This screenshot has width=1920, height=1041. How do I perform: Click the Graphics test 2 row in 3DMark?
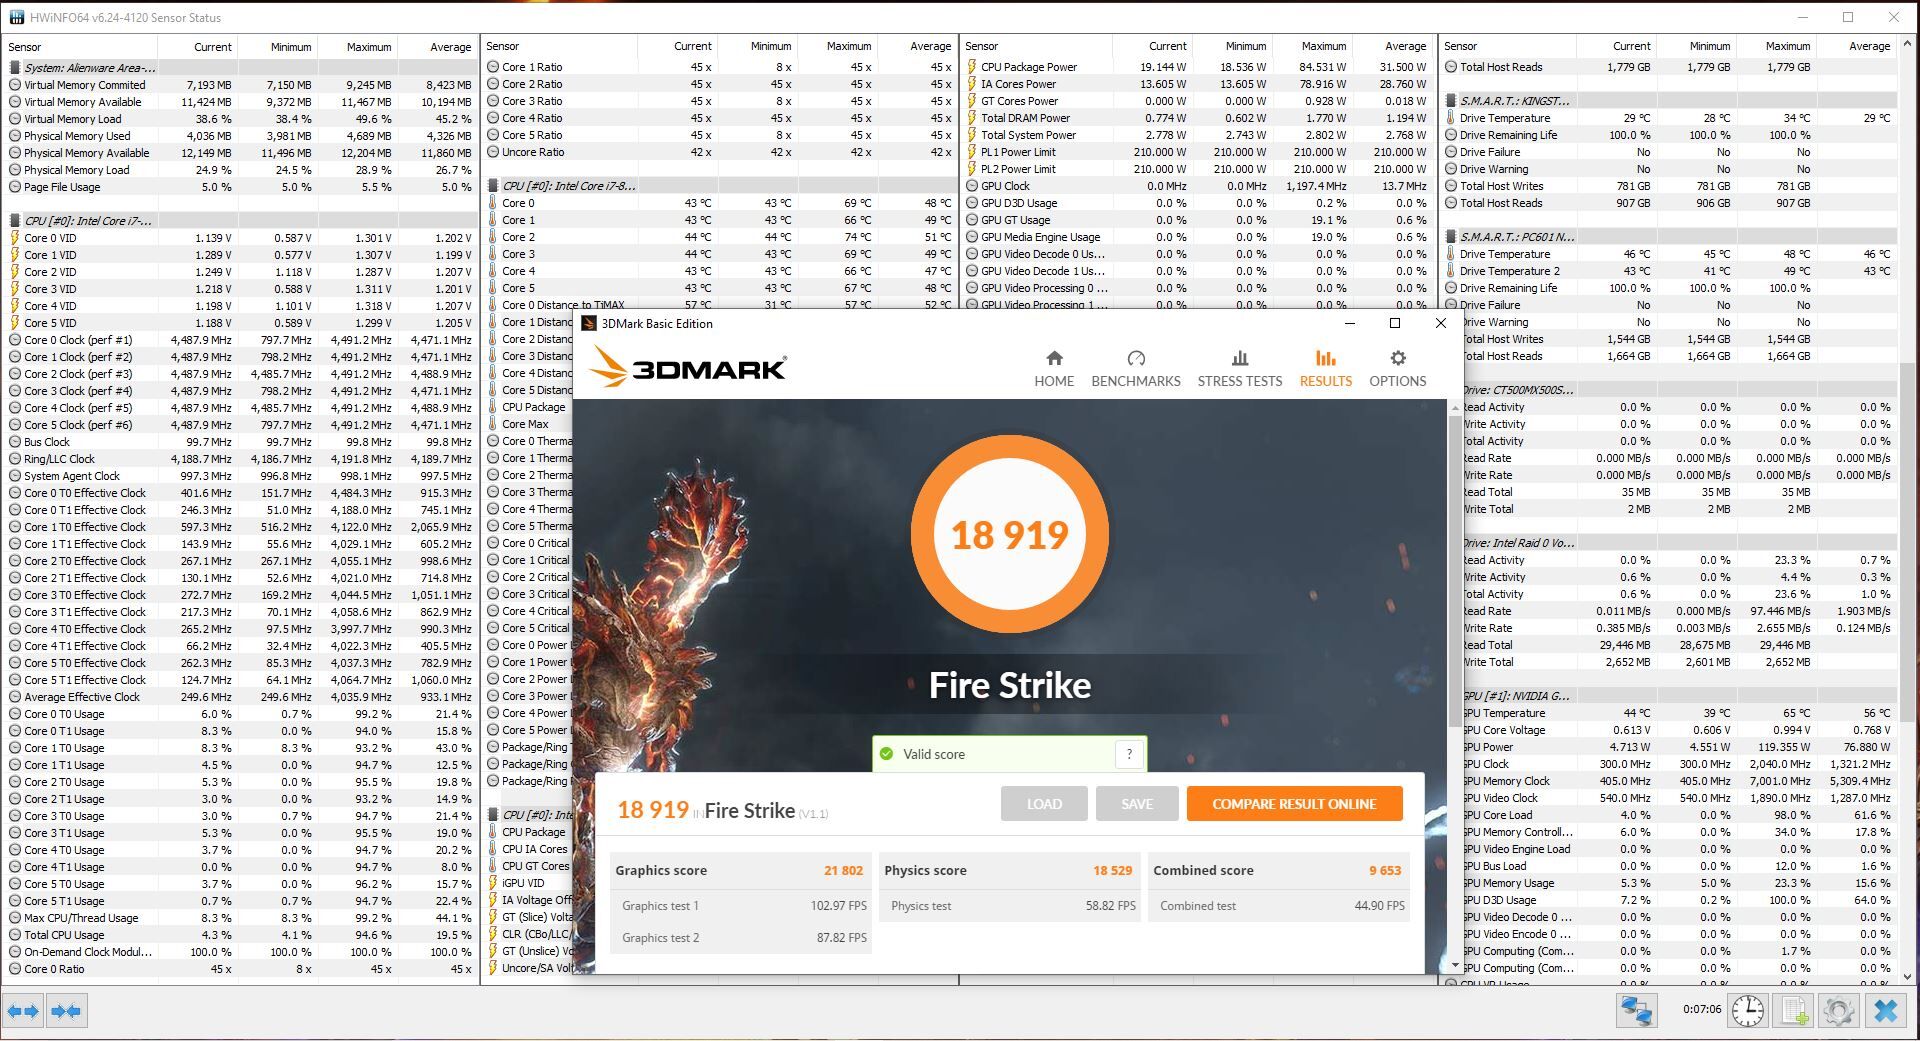pyautogui.click(x=741, y=938)
